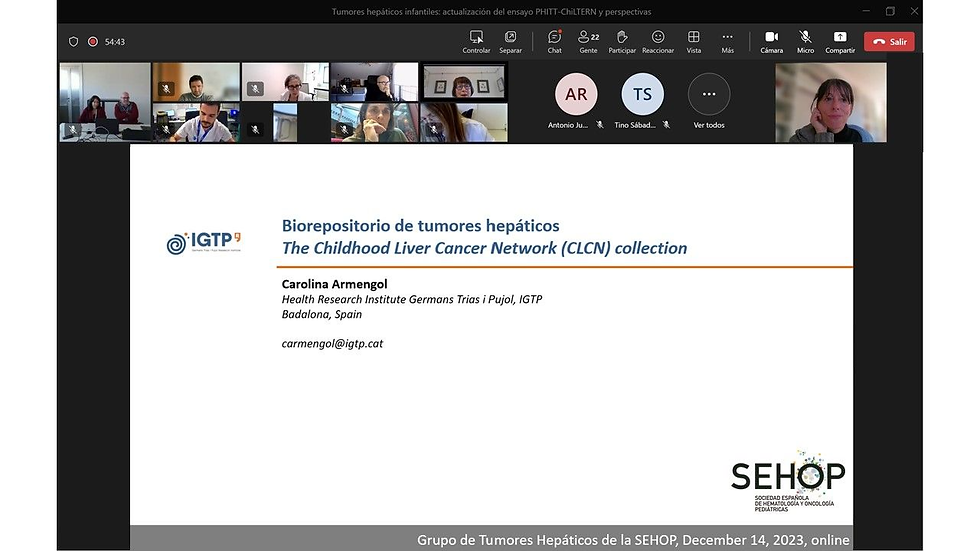The width and height of the screenshot is (980, 551).
Task: Select the presenter's video tile beside Ver todos
Action: click(x=831, y=102)
